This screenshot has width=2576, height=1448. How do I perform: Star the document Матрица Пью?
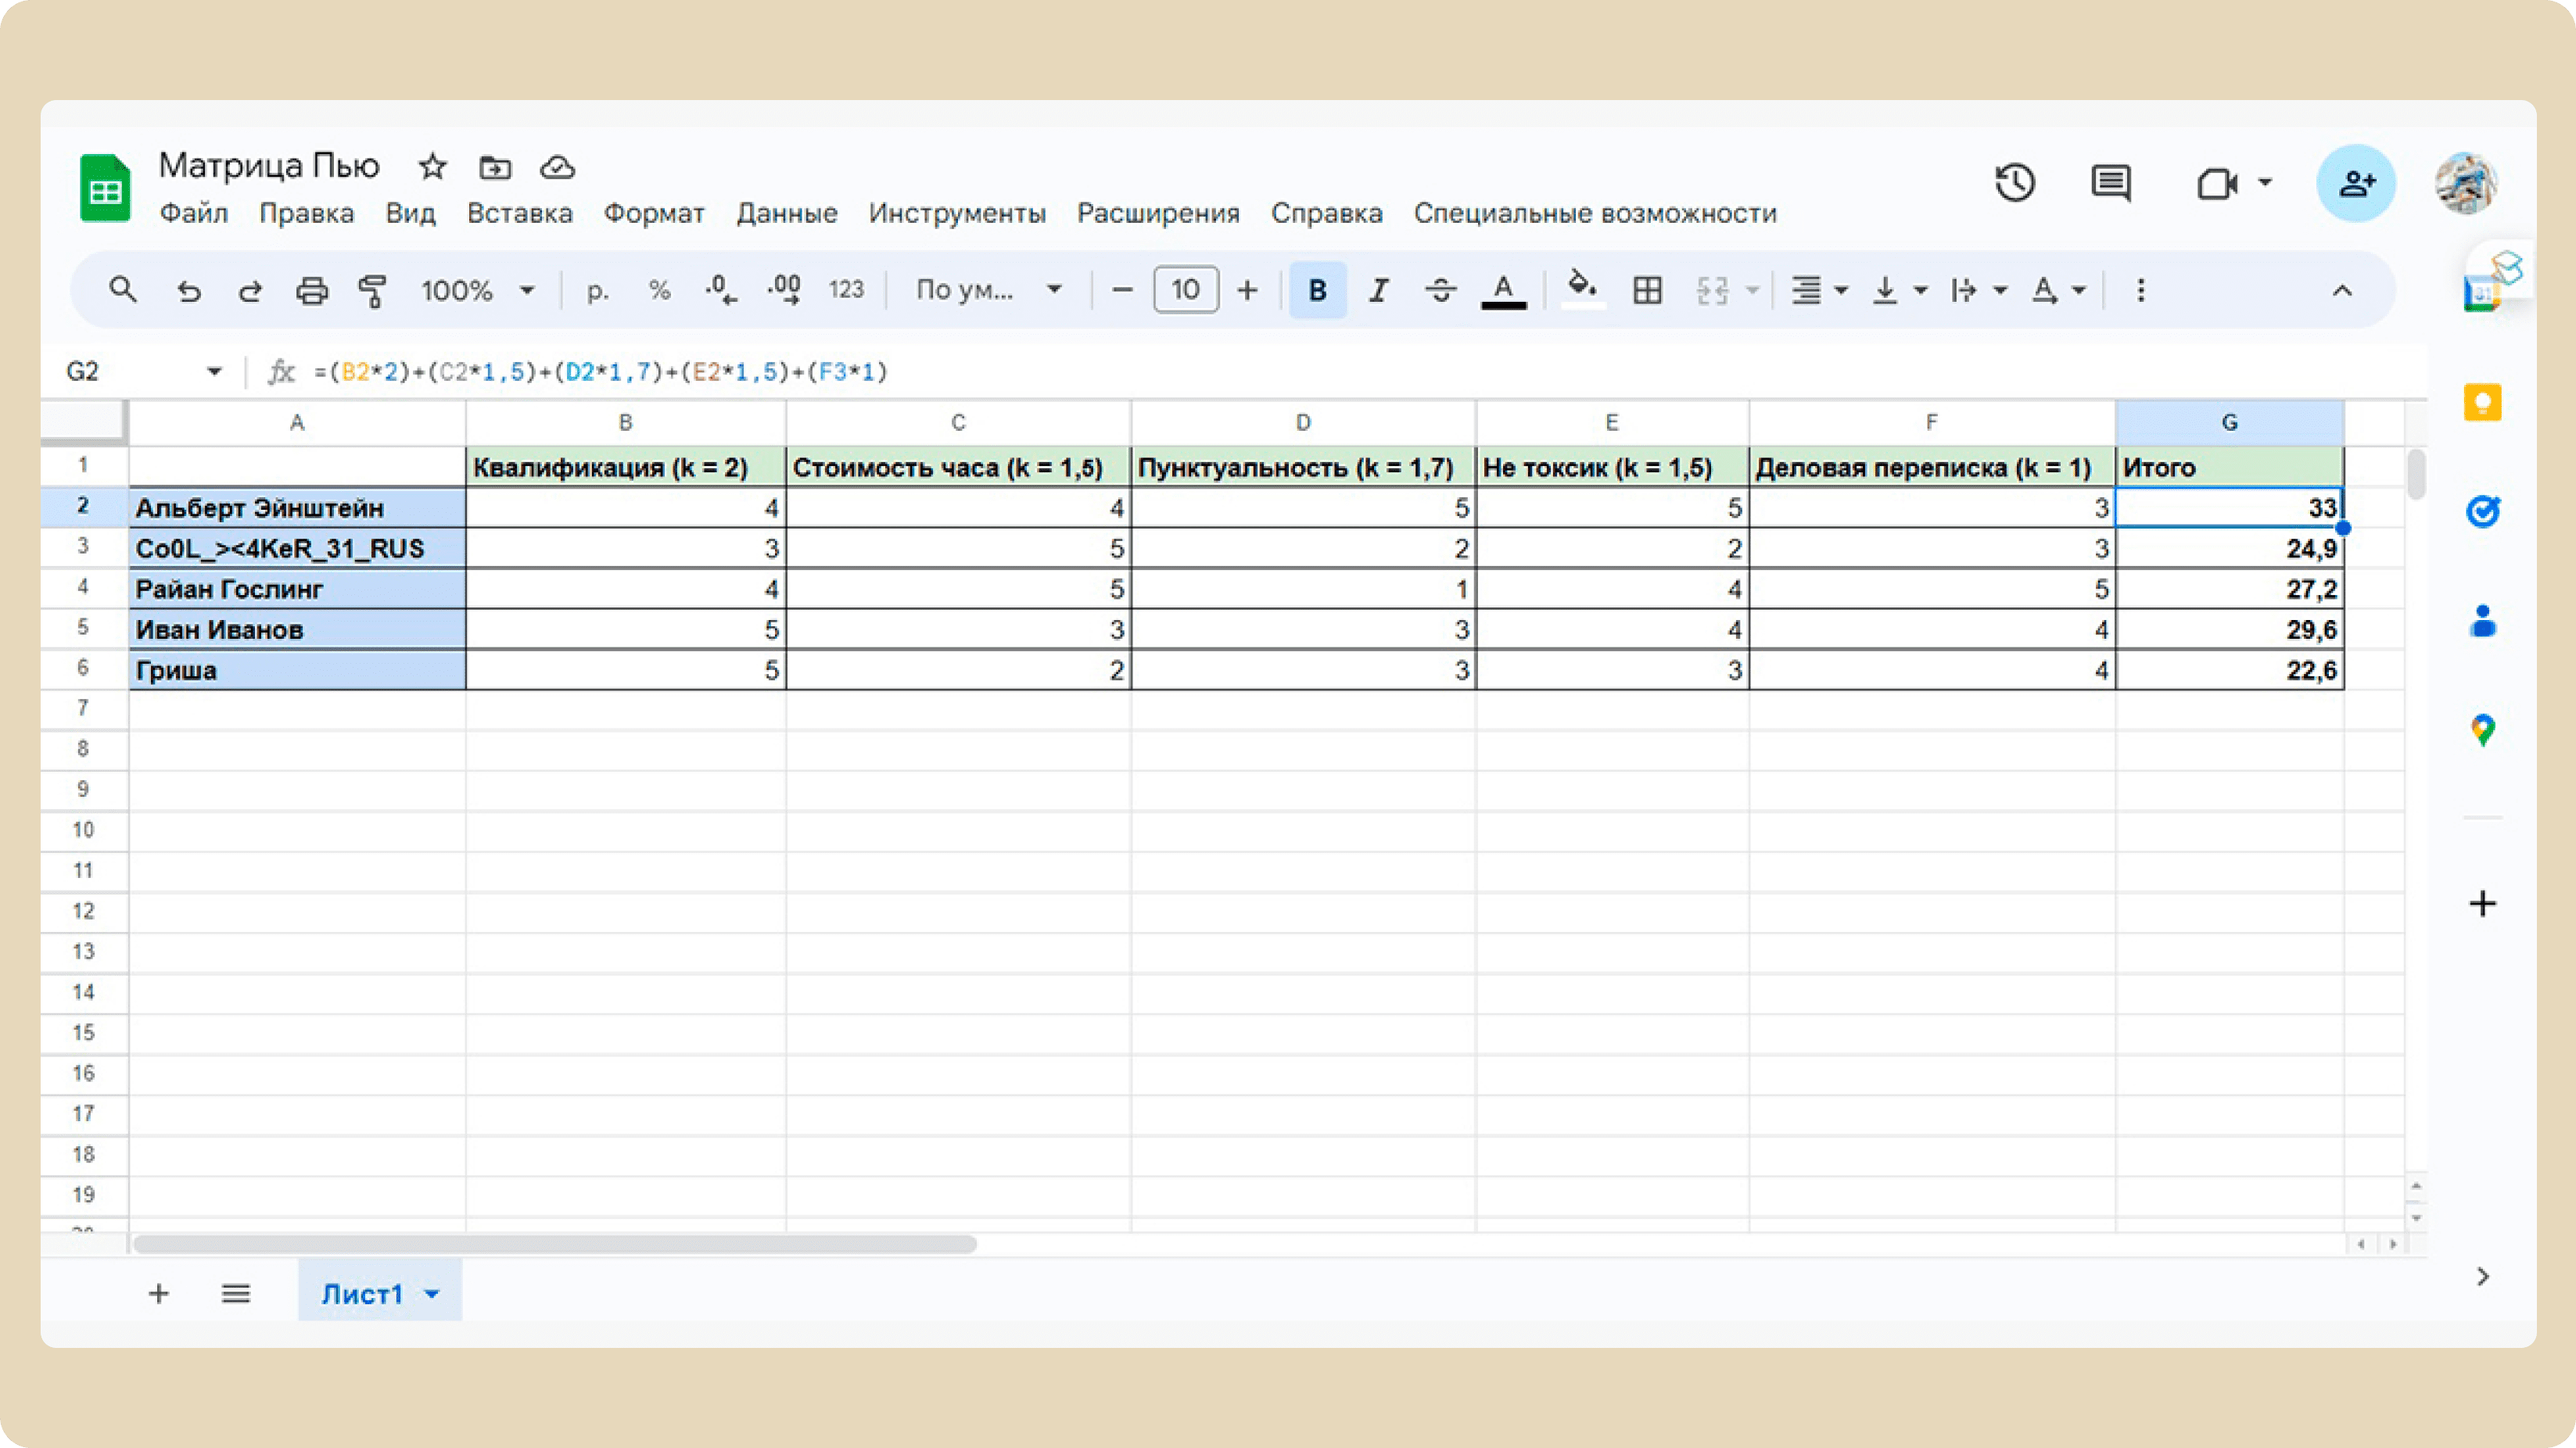pos(432,166)
